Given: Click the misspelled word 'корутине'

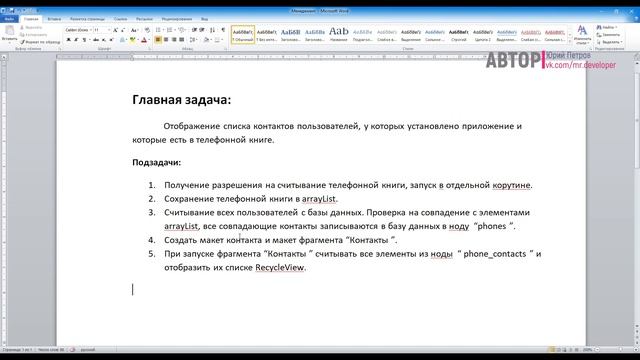Looking at the screenshot, I should pos(511,185).
